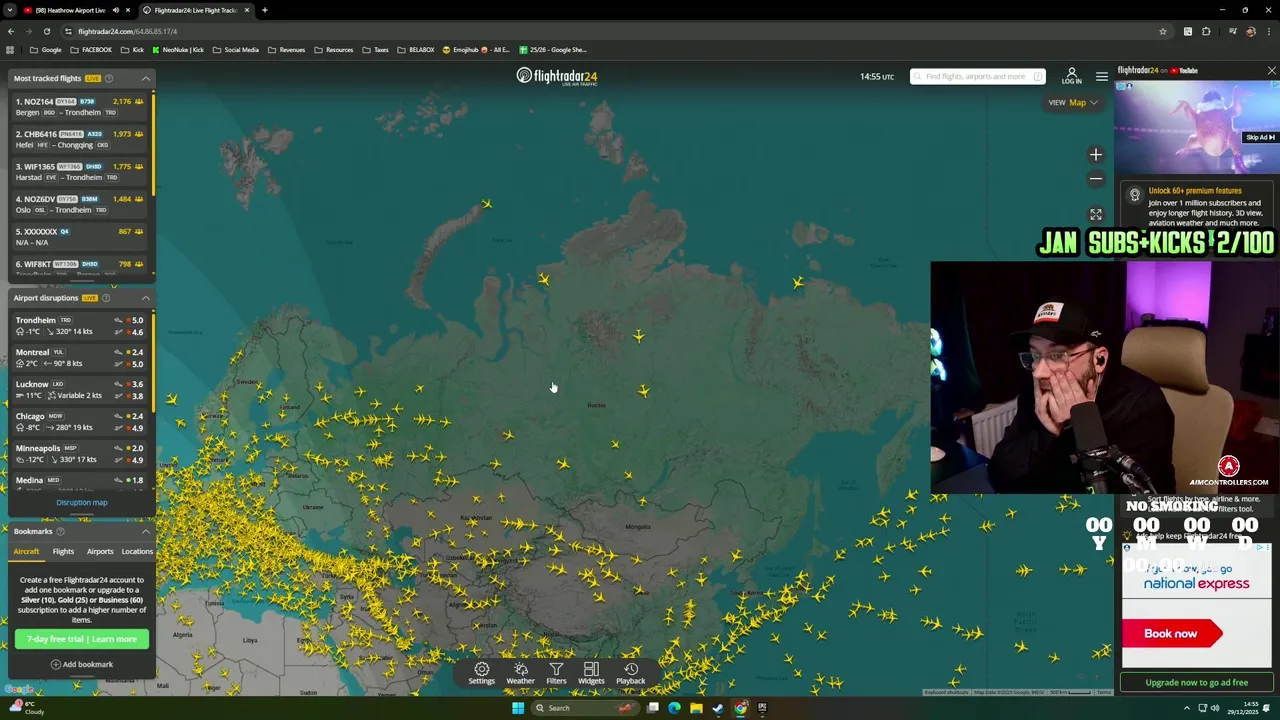Open the Filters tool

pos(556,673)
